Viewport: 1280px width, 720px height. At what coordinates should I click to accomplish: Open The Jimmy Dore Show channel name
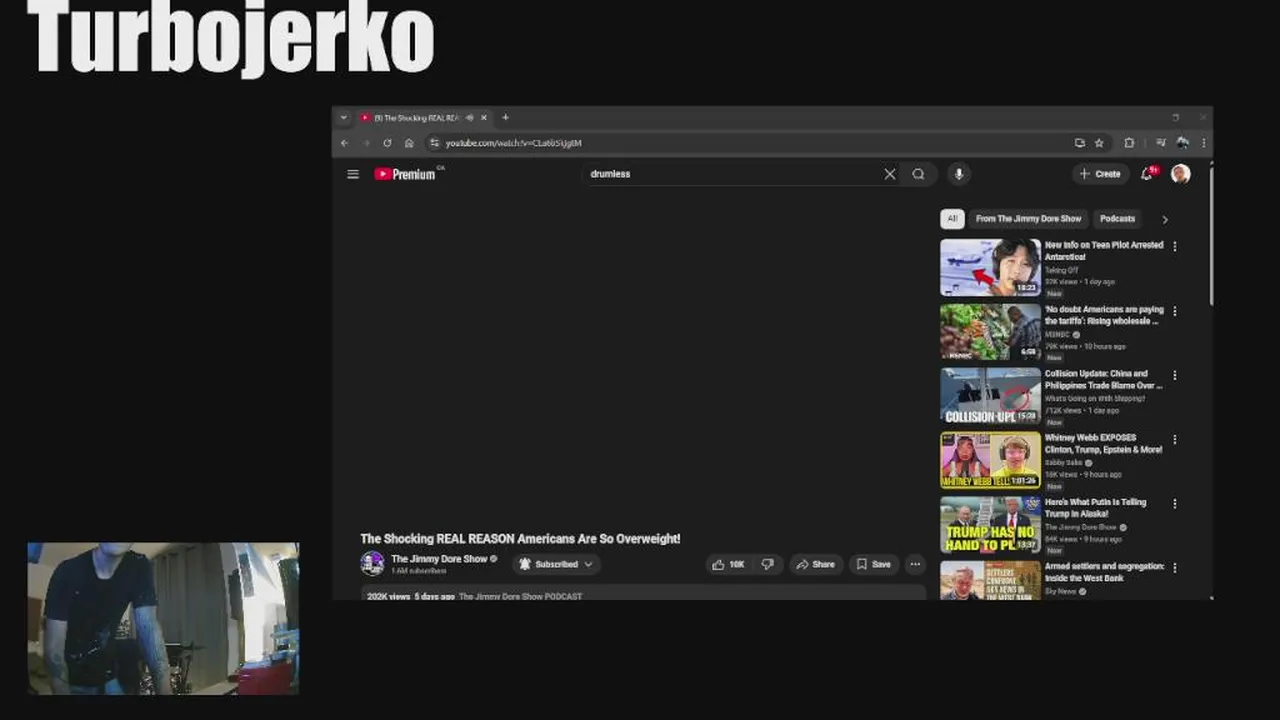point(439,559)
